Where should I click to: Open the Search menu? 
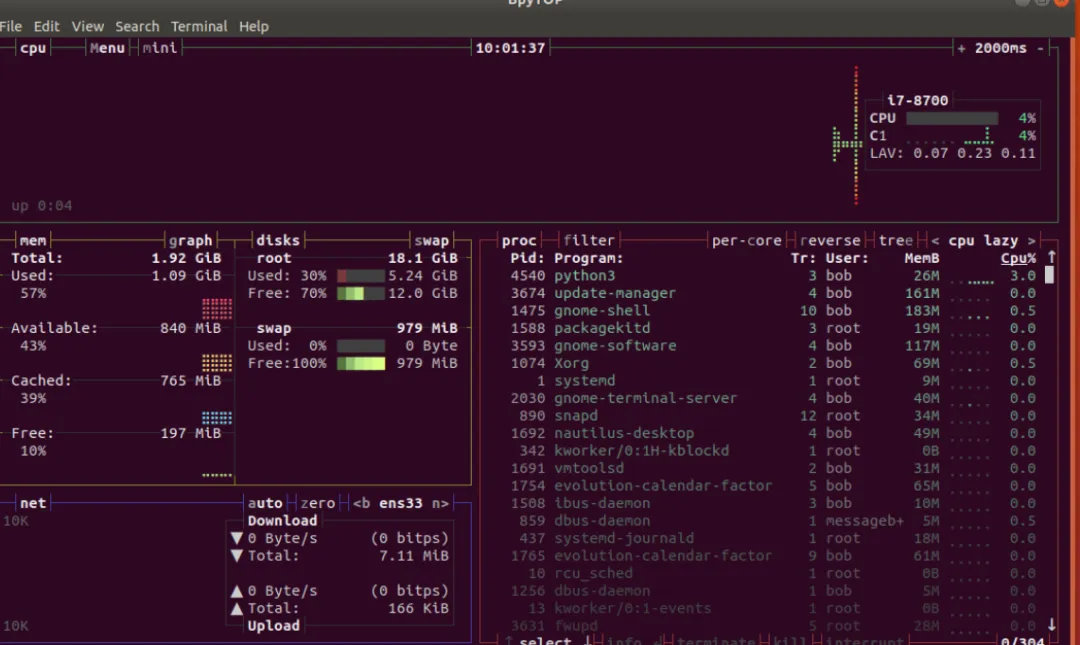137,26
